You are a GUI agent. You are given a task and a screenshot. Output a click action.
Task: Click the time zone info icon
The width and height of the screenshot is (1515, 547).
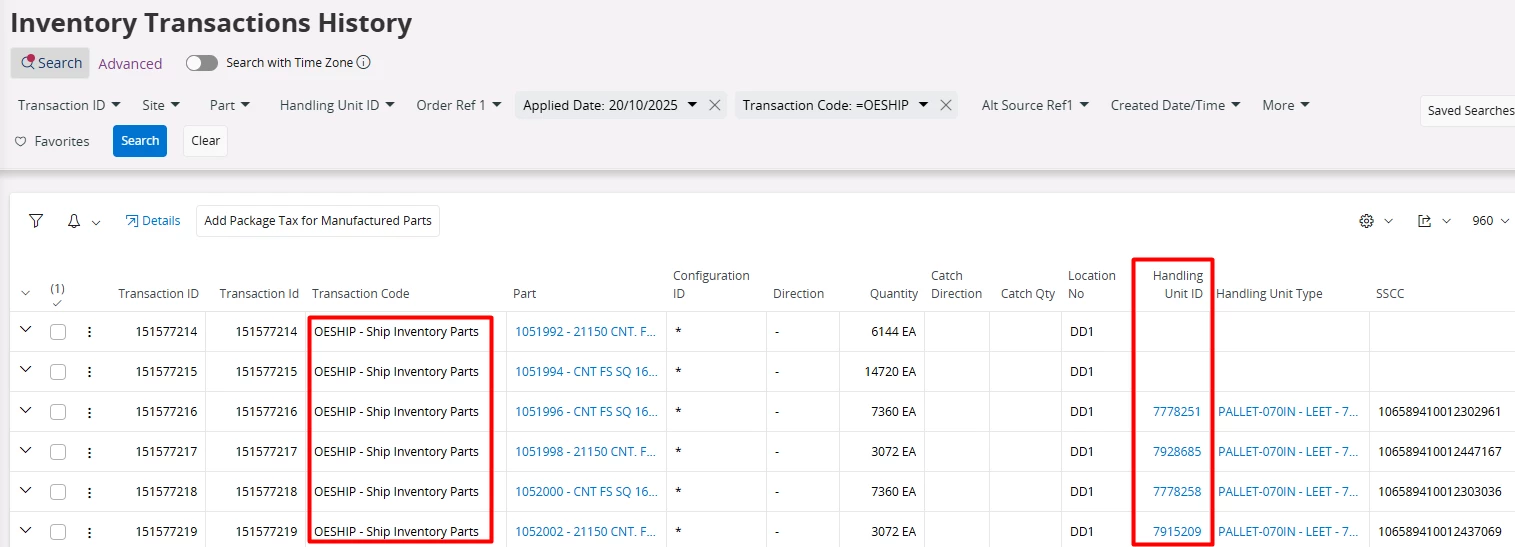pyautogui.click(x=364, y=62)
